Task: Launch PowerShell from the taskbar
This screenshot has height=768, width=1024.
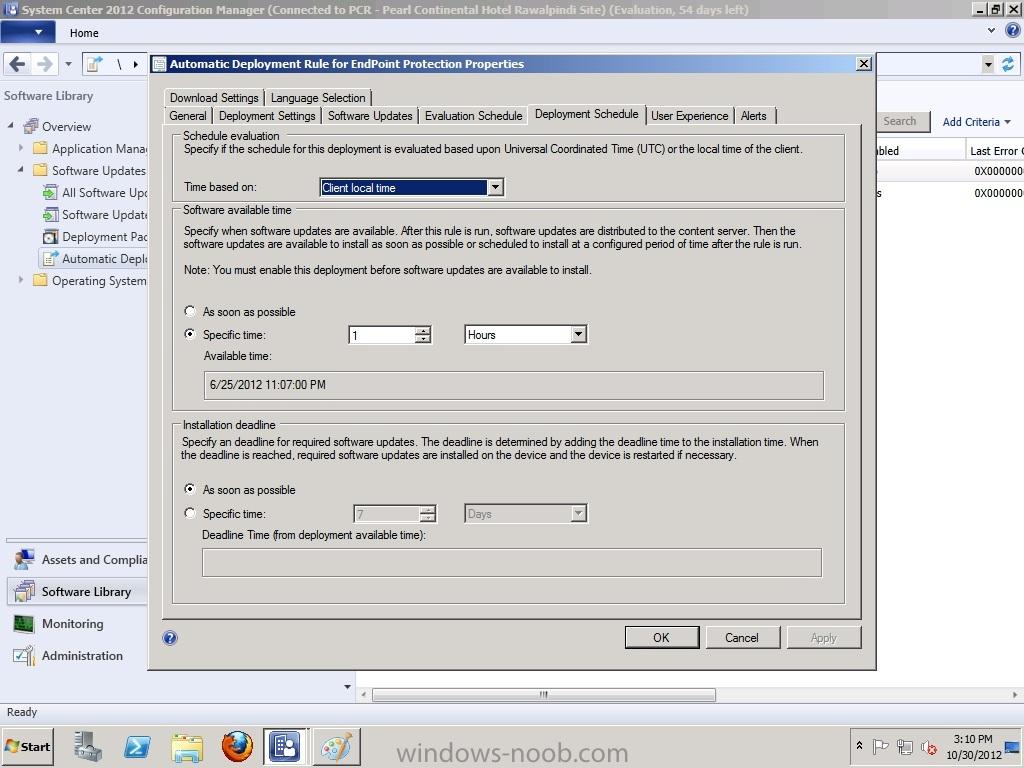Action: [136, 746]
